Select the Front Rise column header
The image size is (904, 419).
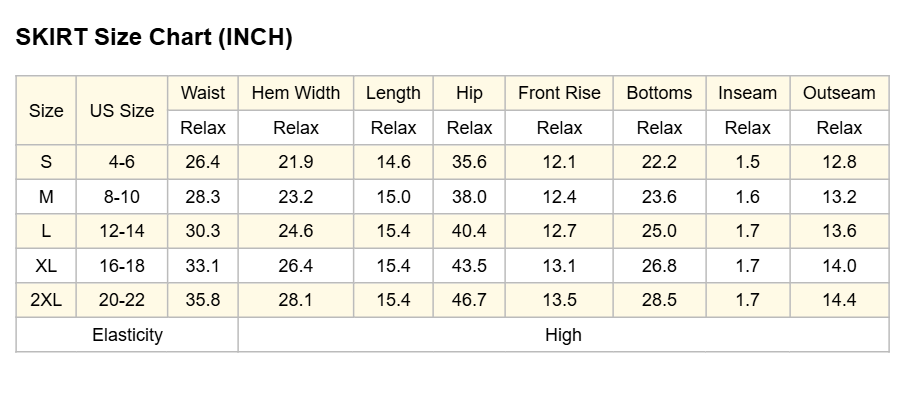point(559,93)
